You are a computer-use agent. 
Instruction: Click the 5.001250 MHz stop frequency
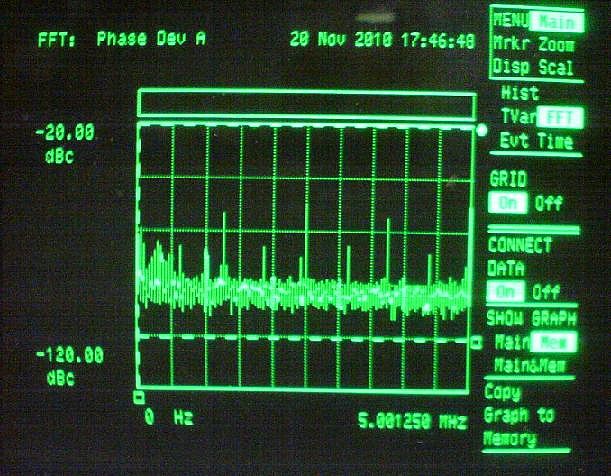tap(412, 421)
